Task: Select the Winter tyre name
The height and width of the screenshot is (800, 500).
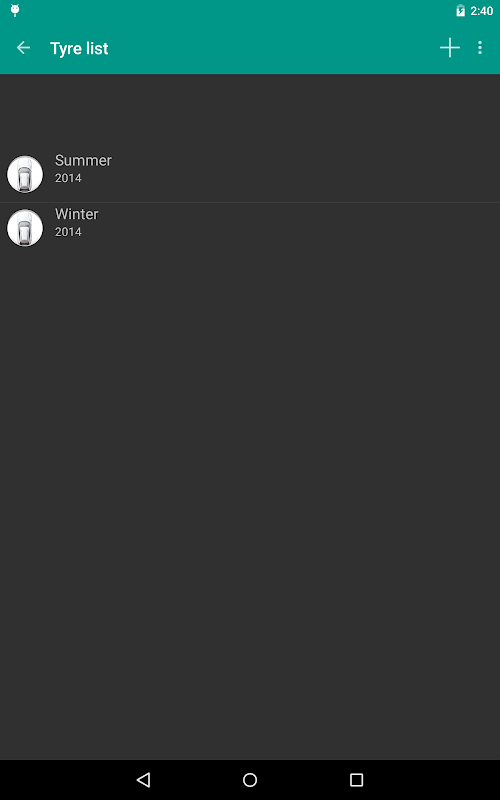Action: [77, 214]
